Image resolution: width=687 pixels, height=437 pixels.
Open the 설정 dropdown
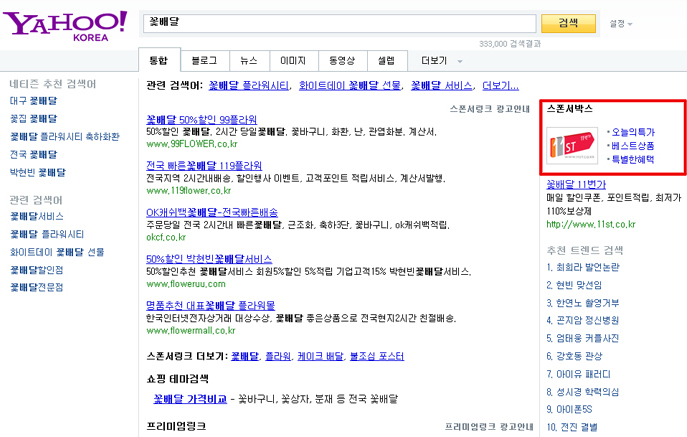coord(621,24)
